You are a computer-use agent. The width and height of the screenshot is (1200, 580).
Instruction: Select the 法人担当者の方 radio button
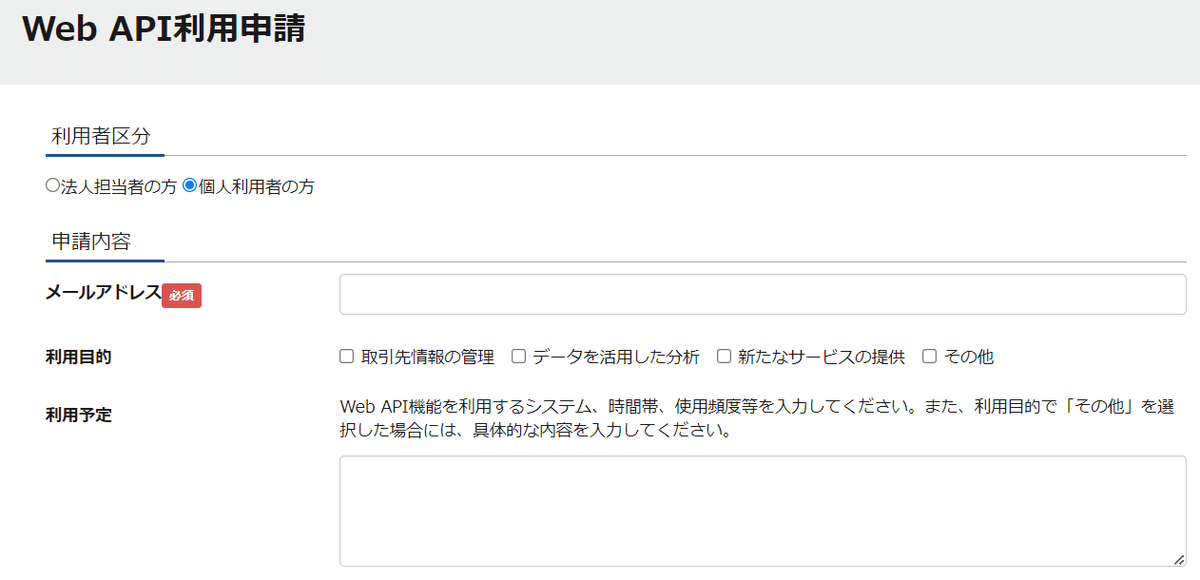pos(50,186)
